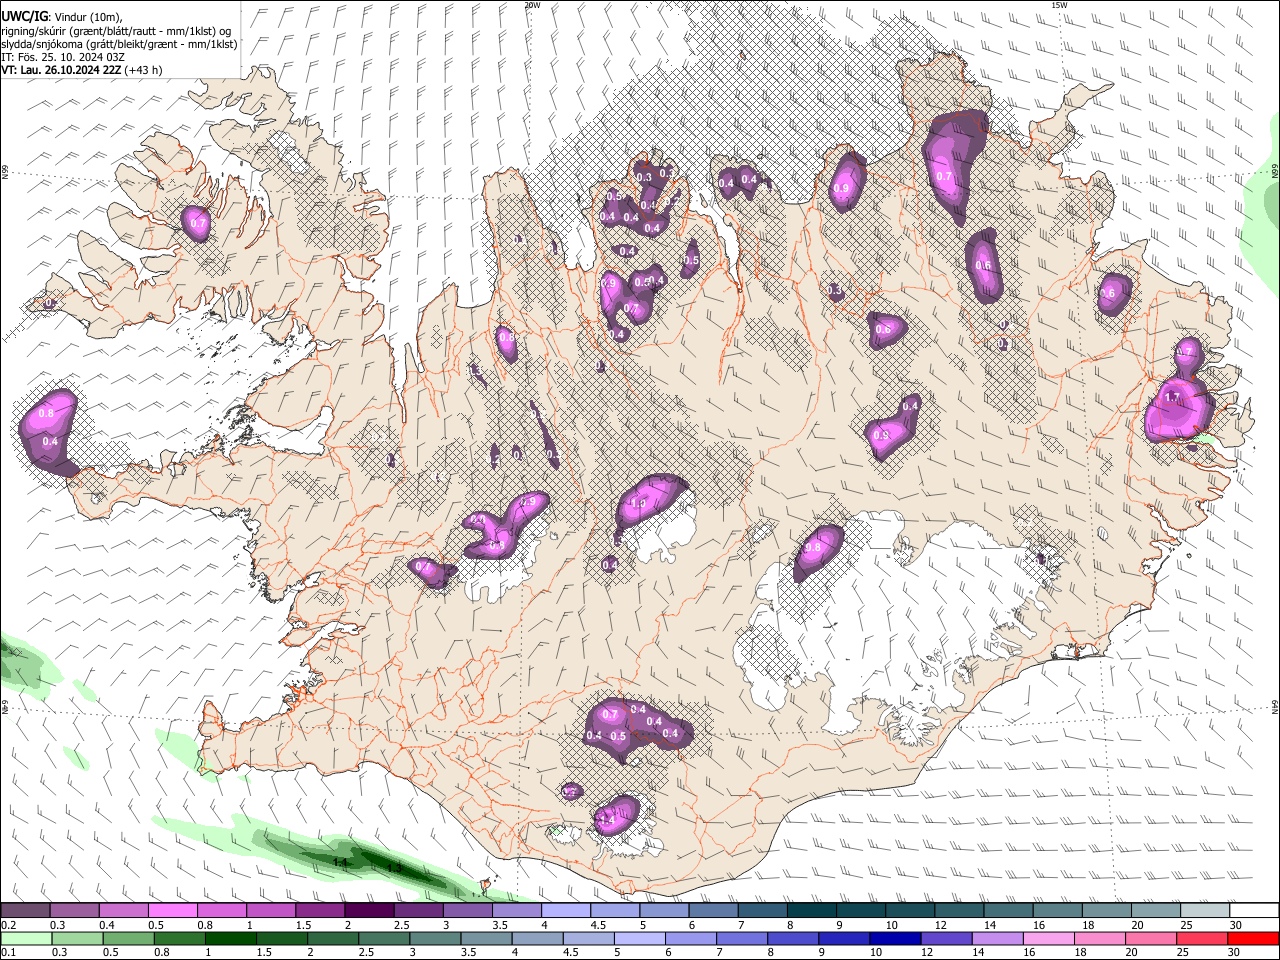Select the medium green 0.5 rain legend swatch

[x=128, y=938]
